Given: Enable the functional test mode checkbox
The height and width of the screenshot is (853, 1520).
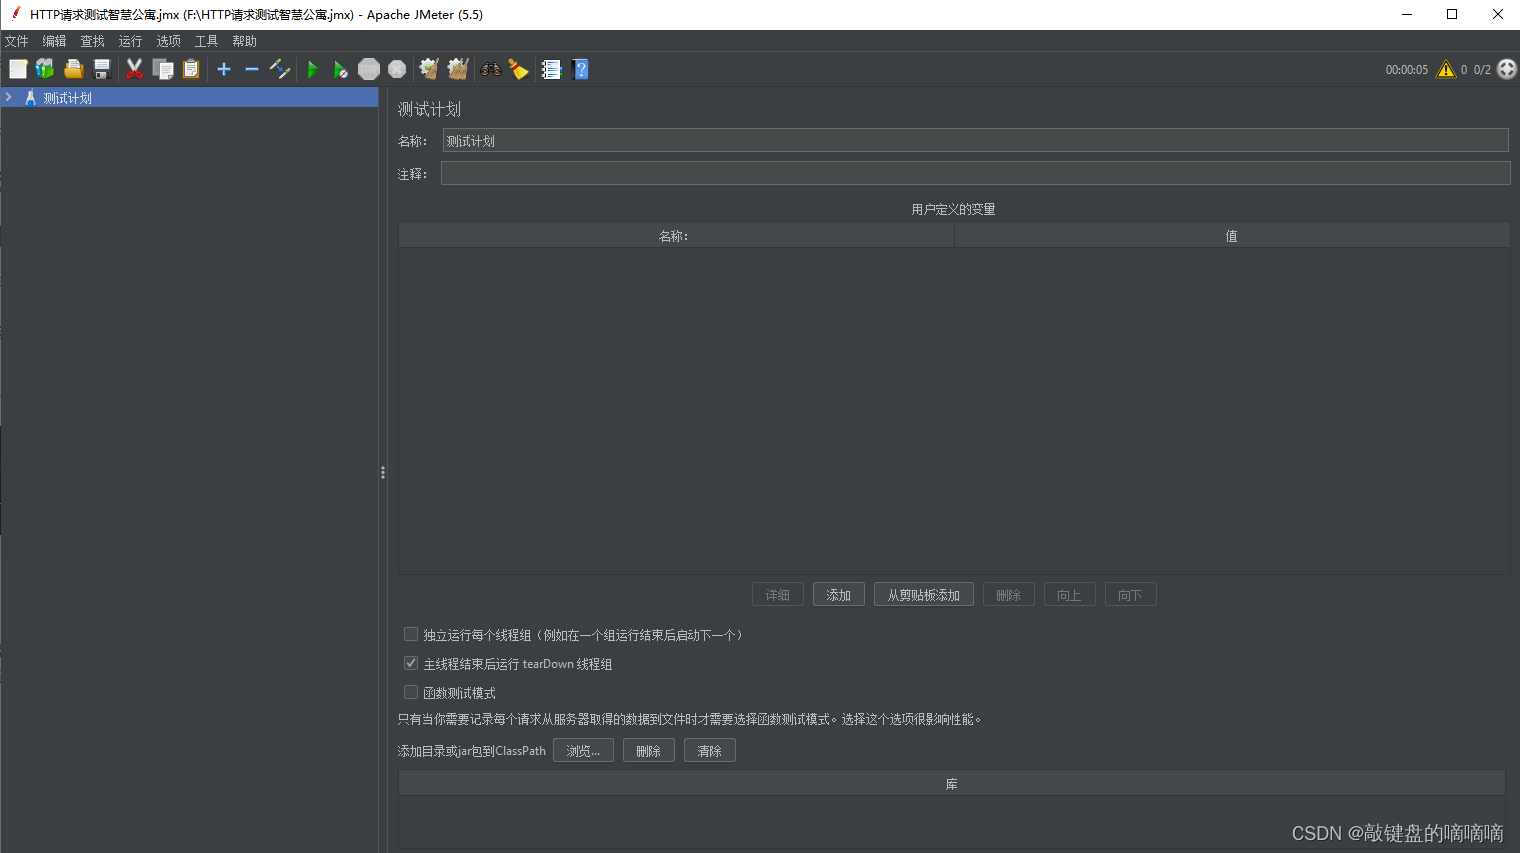Looking at the screenshot, I should [411, 692].
